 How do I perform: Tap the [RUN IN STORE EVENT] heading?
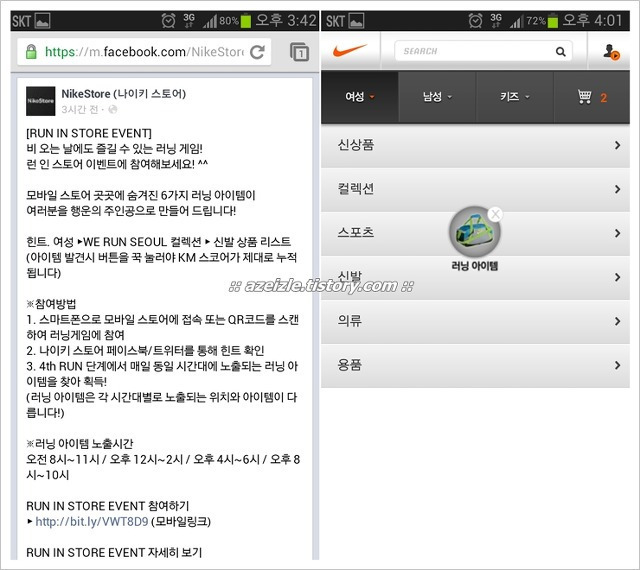click(x=89, y=133)
